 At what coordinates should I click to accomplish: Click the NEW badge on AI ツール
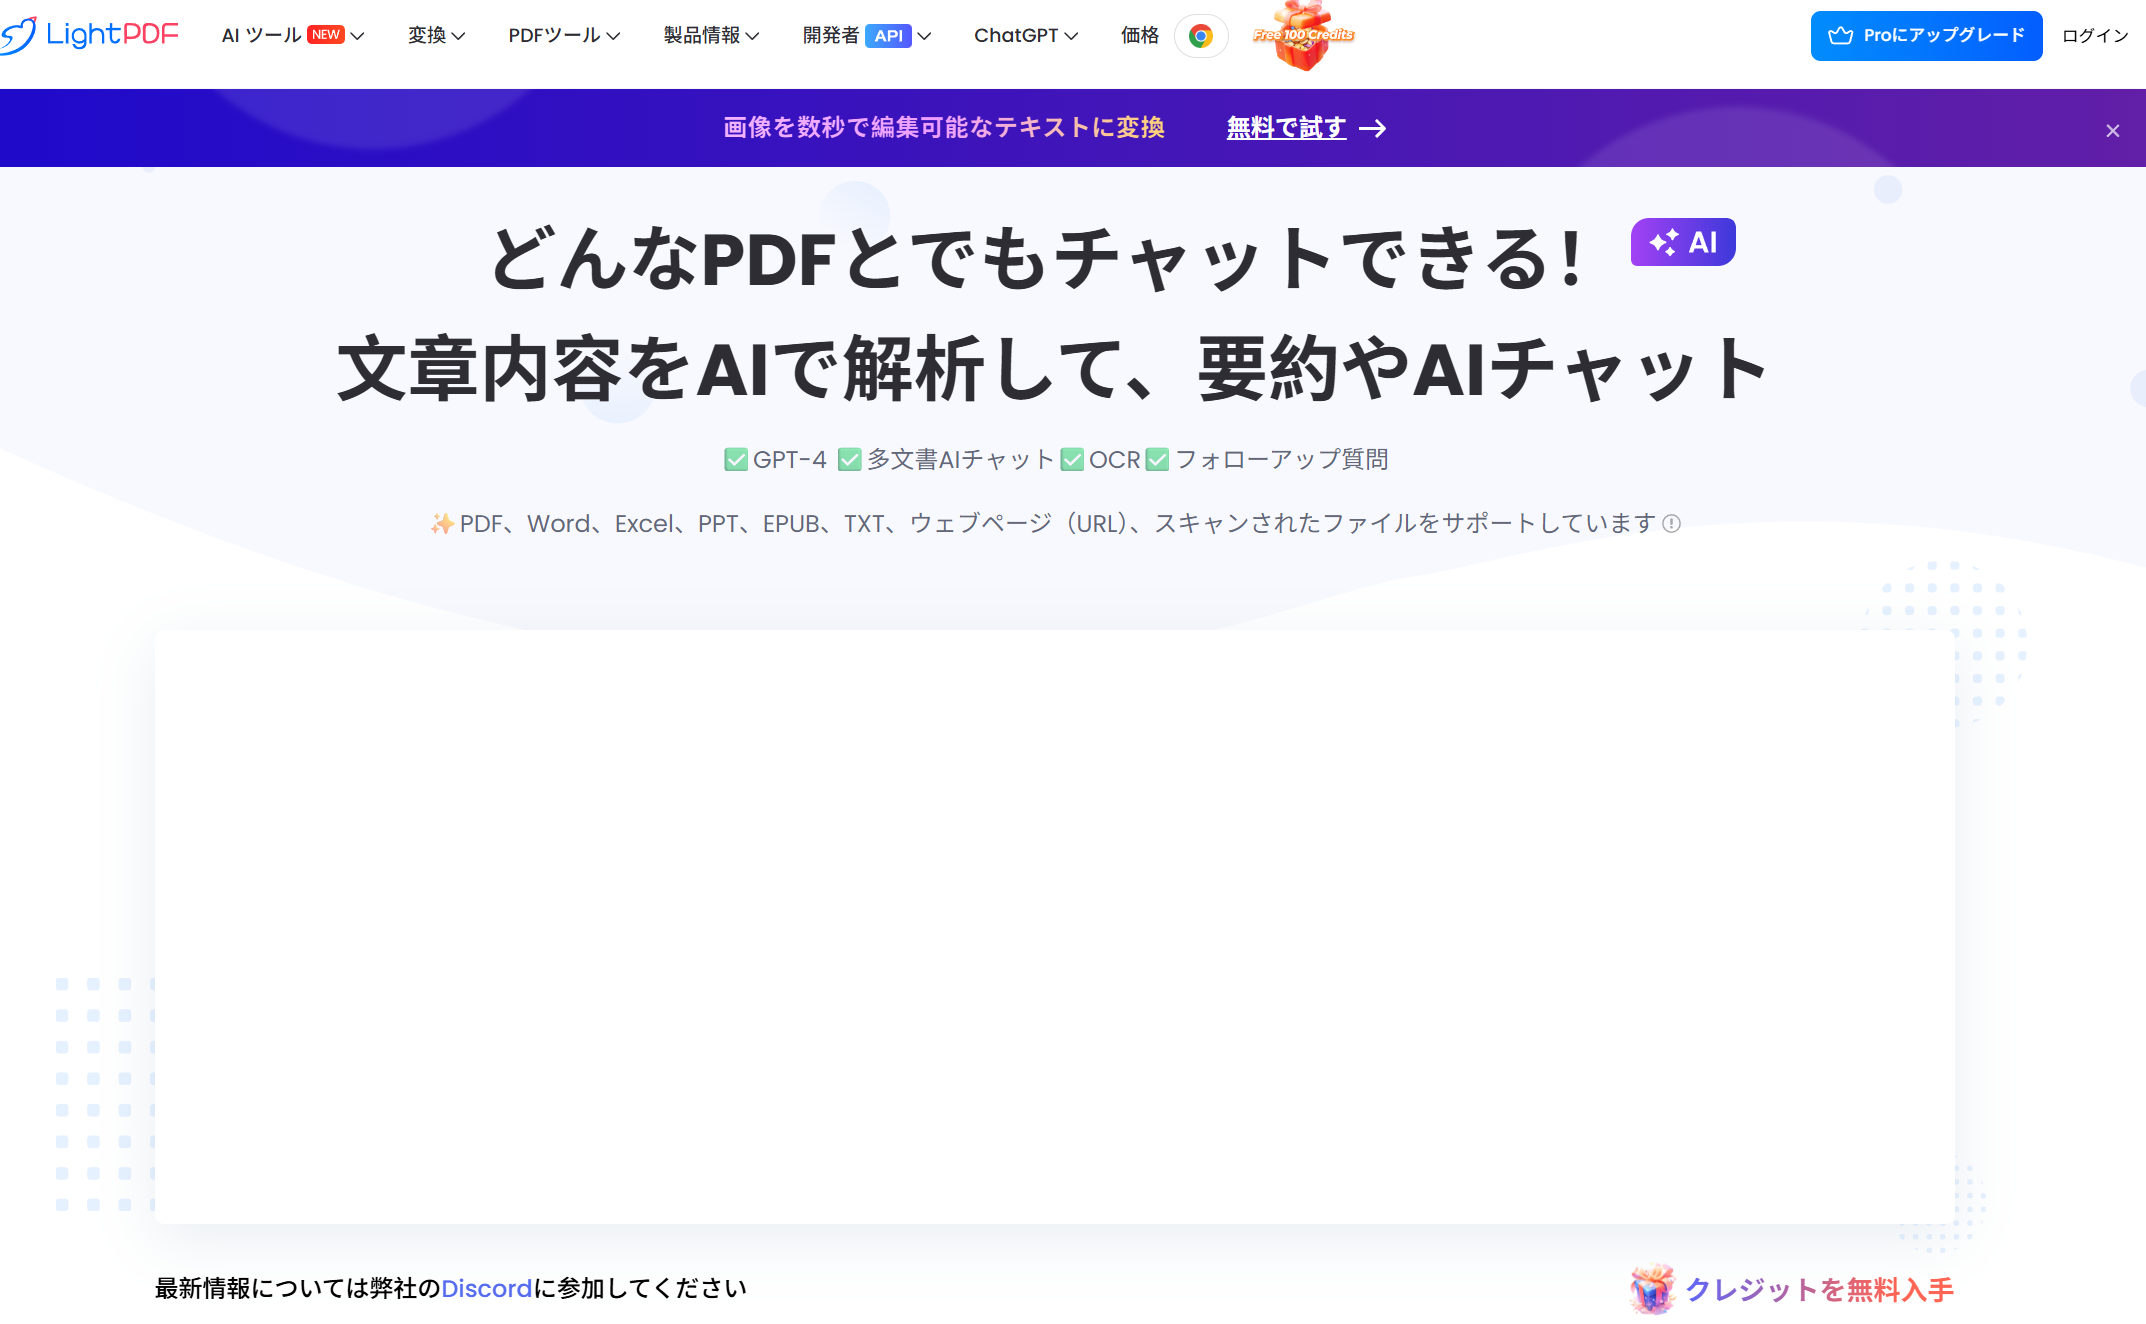point(326,33)
